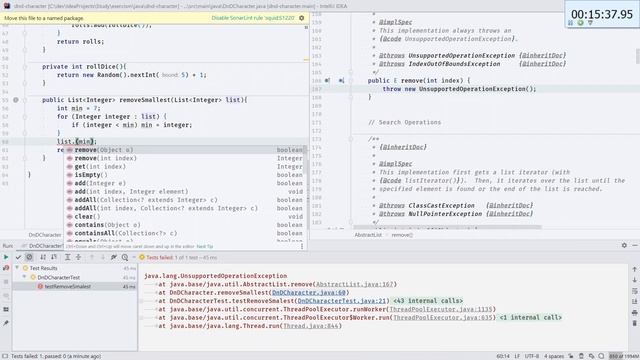Choose isEmpty() from completion list
The height and width of the screenshot is (360, 640).
(x=184, y=175)
